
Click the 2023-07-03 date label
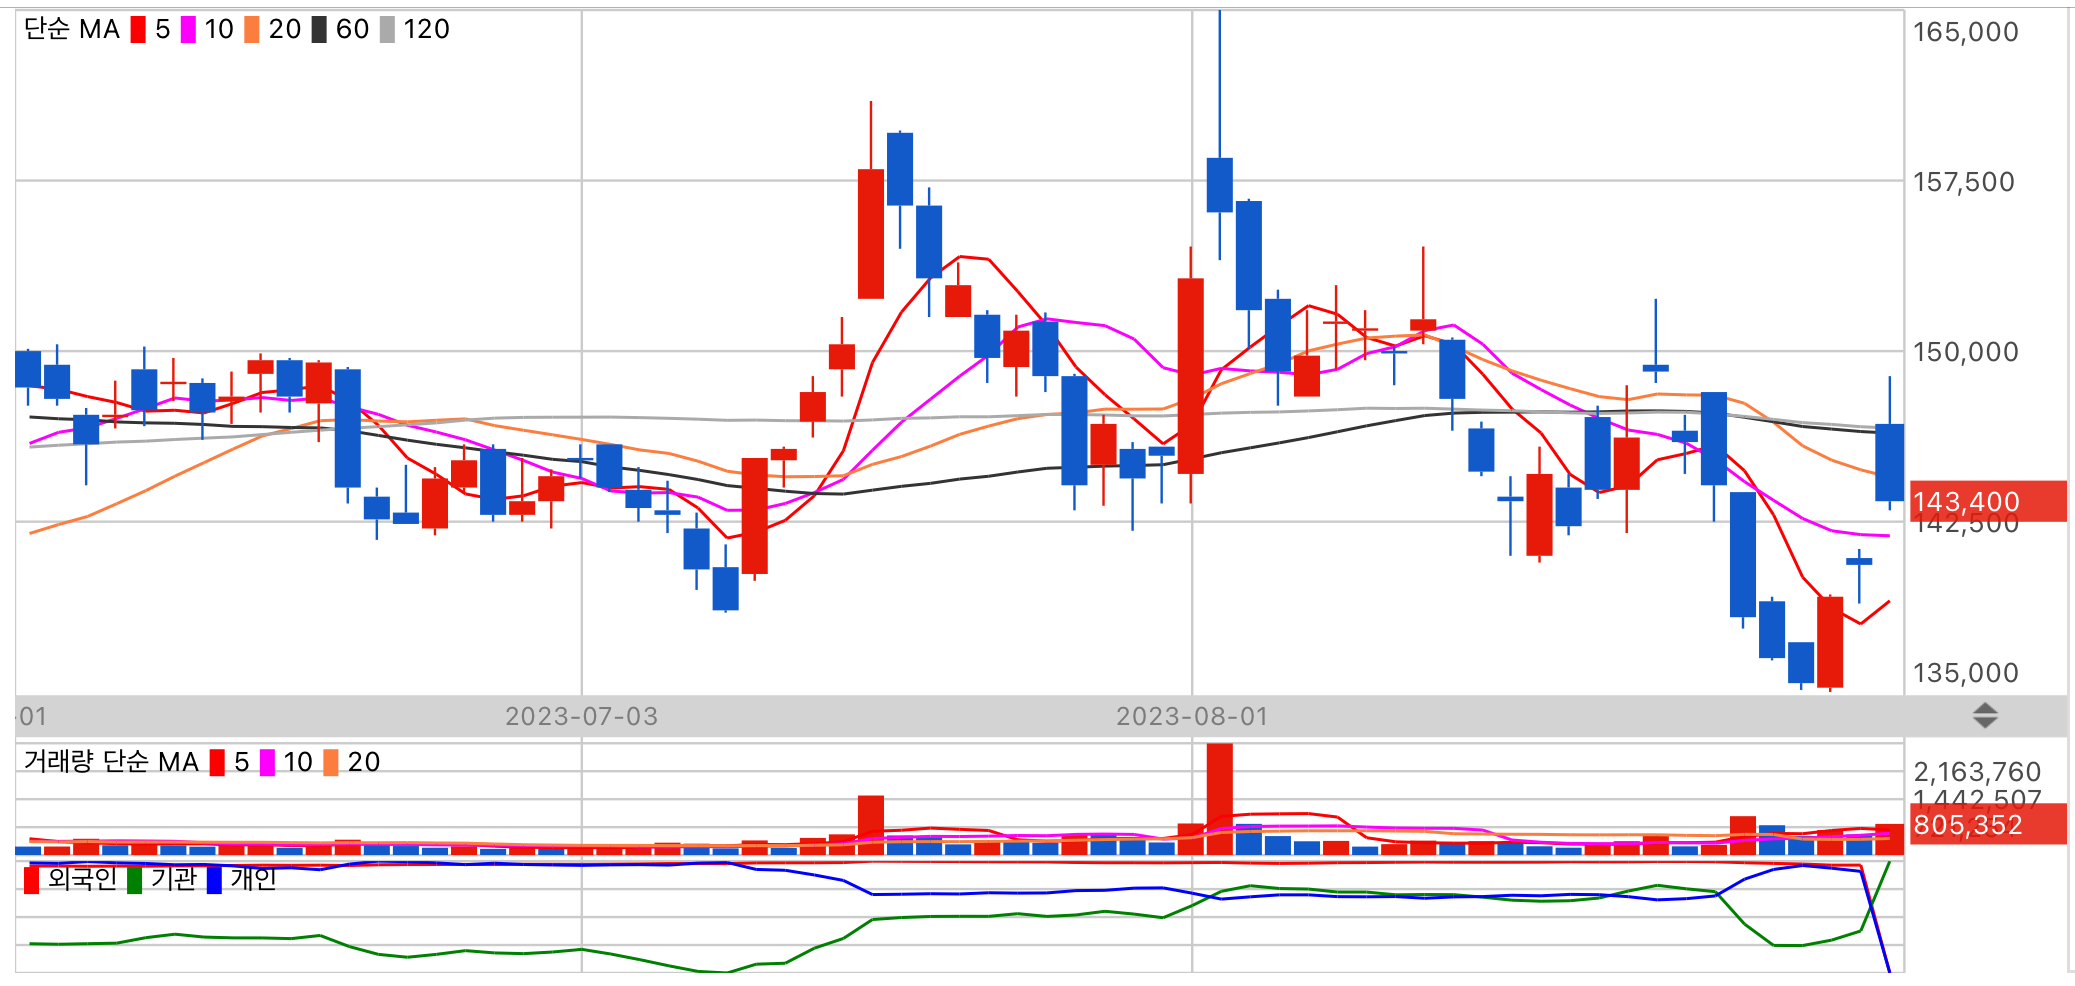(x=581, y=717)
